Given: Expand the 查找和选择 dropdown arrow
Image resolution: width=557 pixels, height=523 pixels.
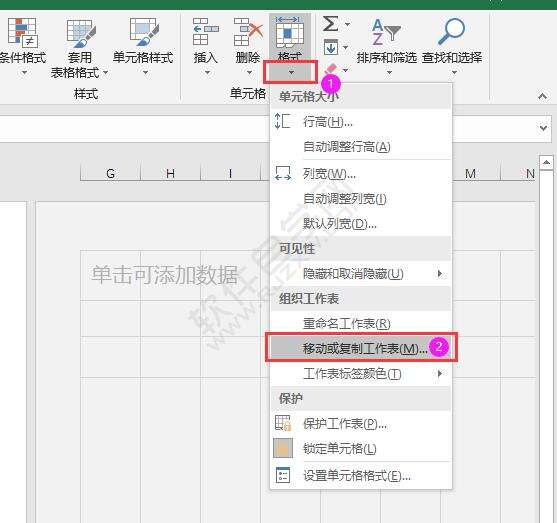Looking at the screenshot, I should click(x=454, y=73).
